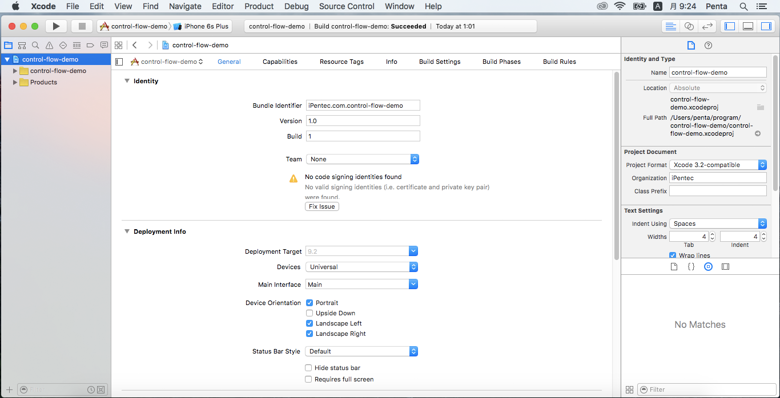Toggle the project and targets list sidebar icon

[x=118, y=62]
